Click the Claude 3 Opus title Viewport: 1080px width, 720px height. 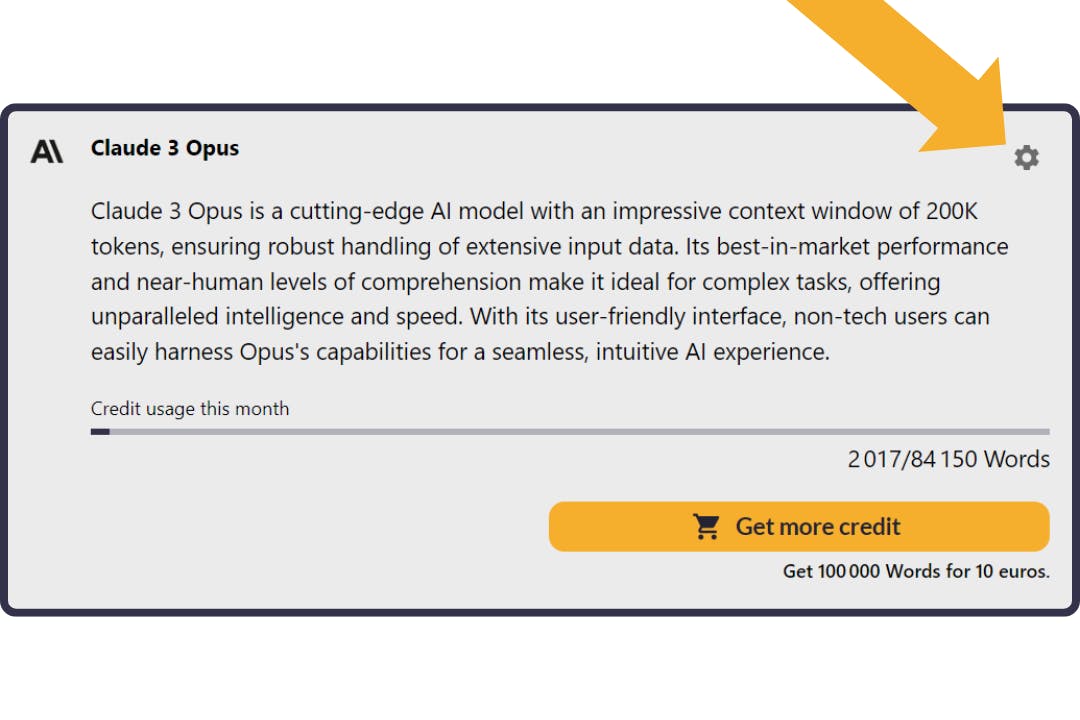[165, 148]
